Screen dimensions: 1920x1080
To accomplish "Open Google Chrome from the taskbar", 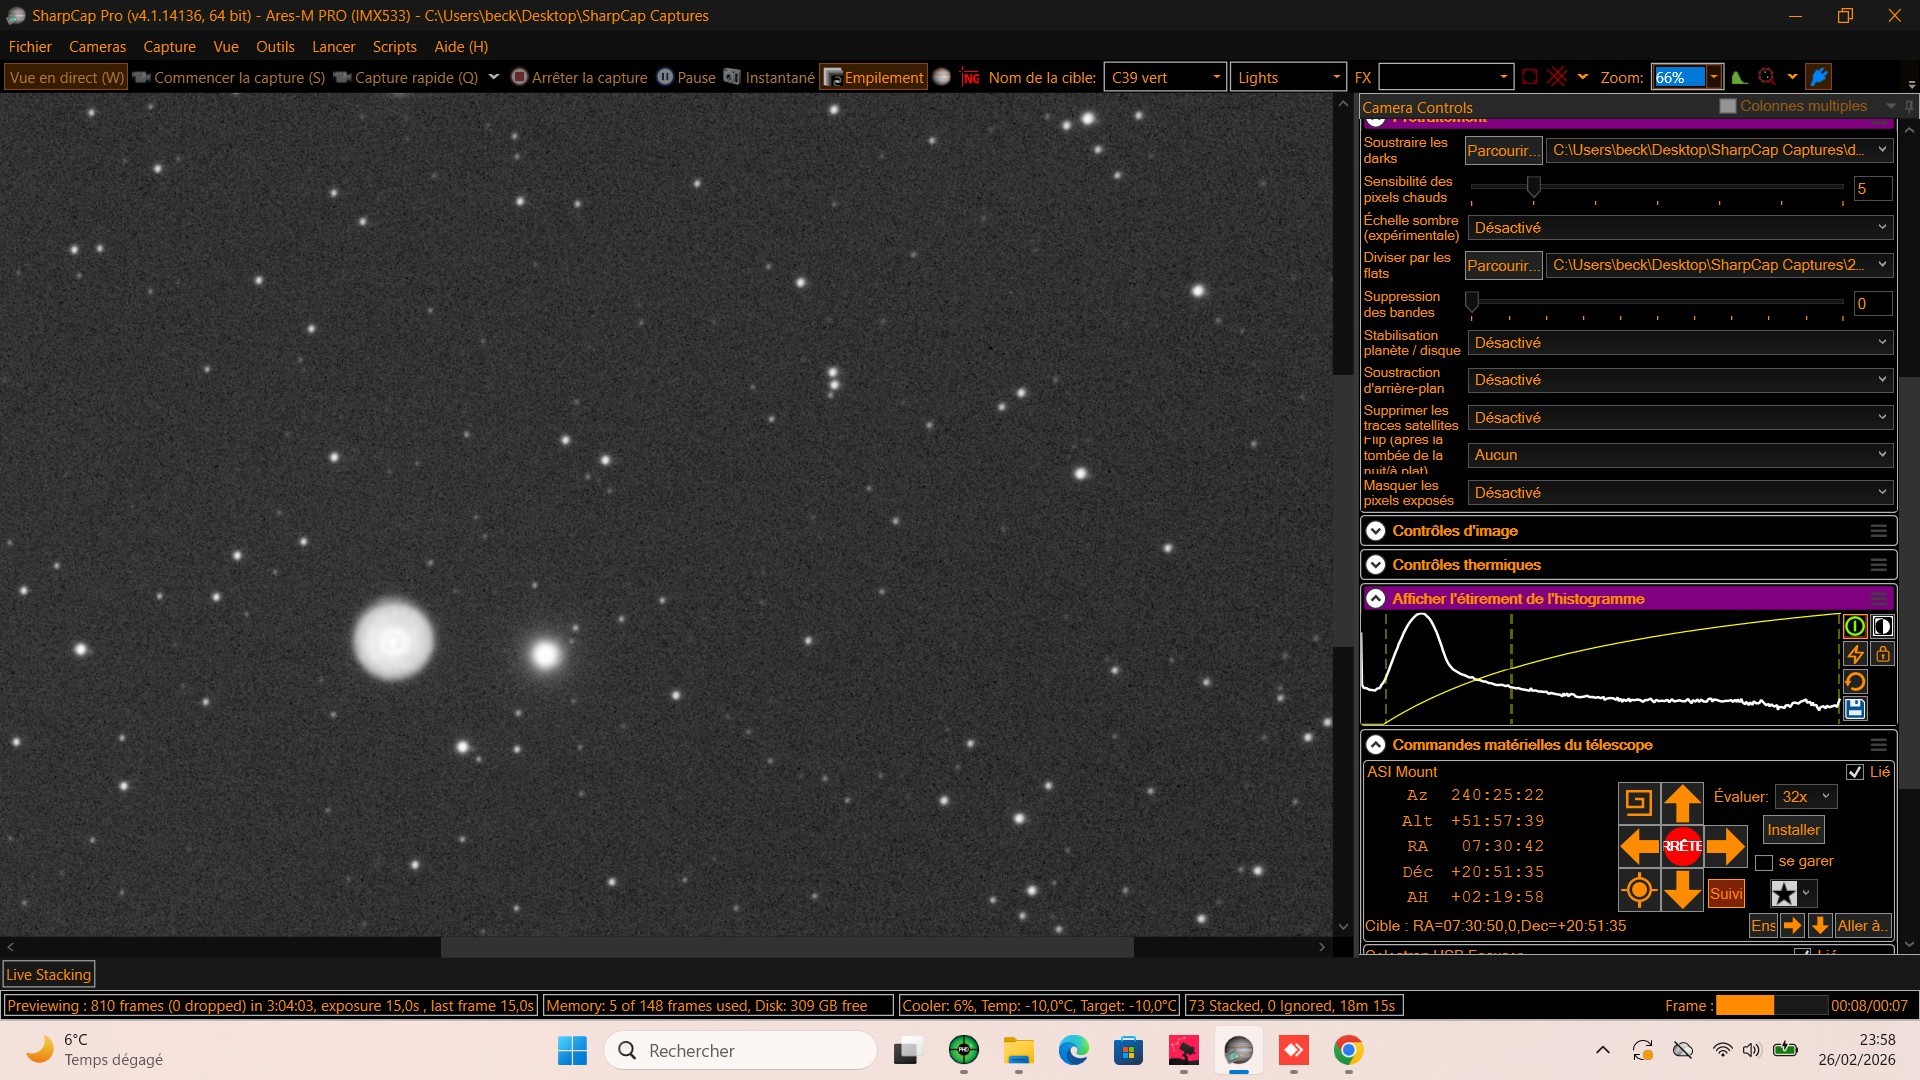I will 1348,1051.
